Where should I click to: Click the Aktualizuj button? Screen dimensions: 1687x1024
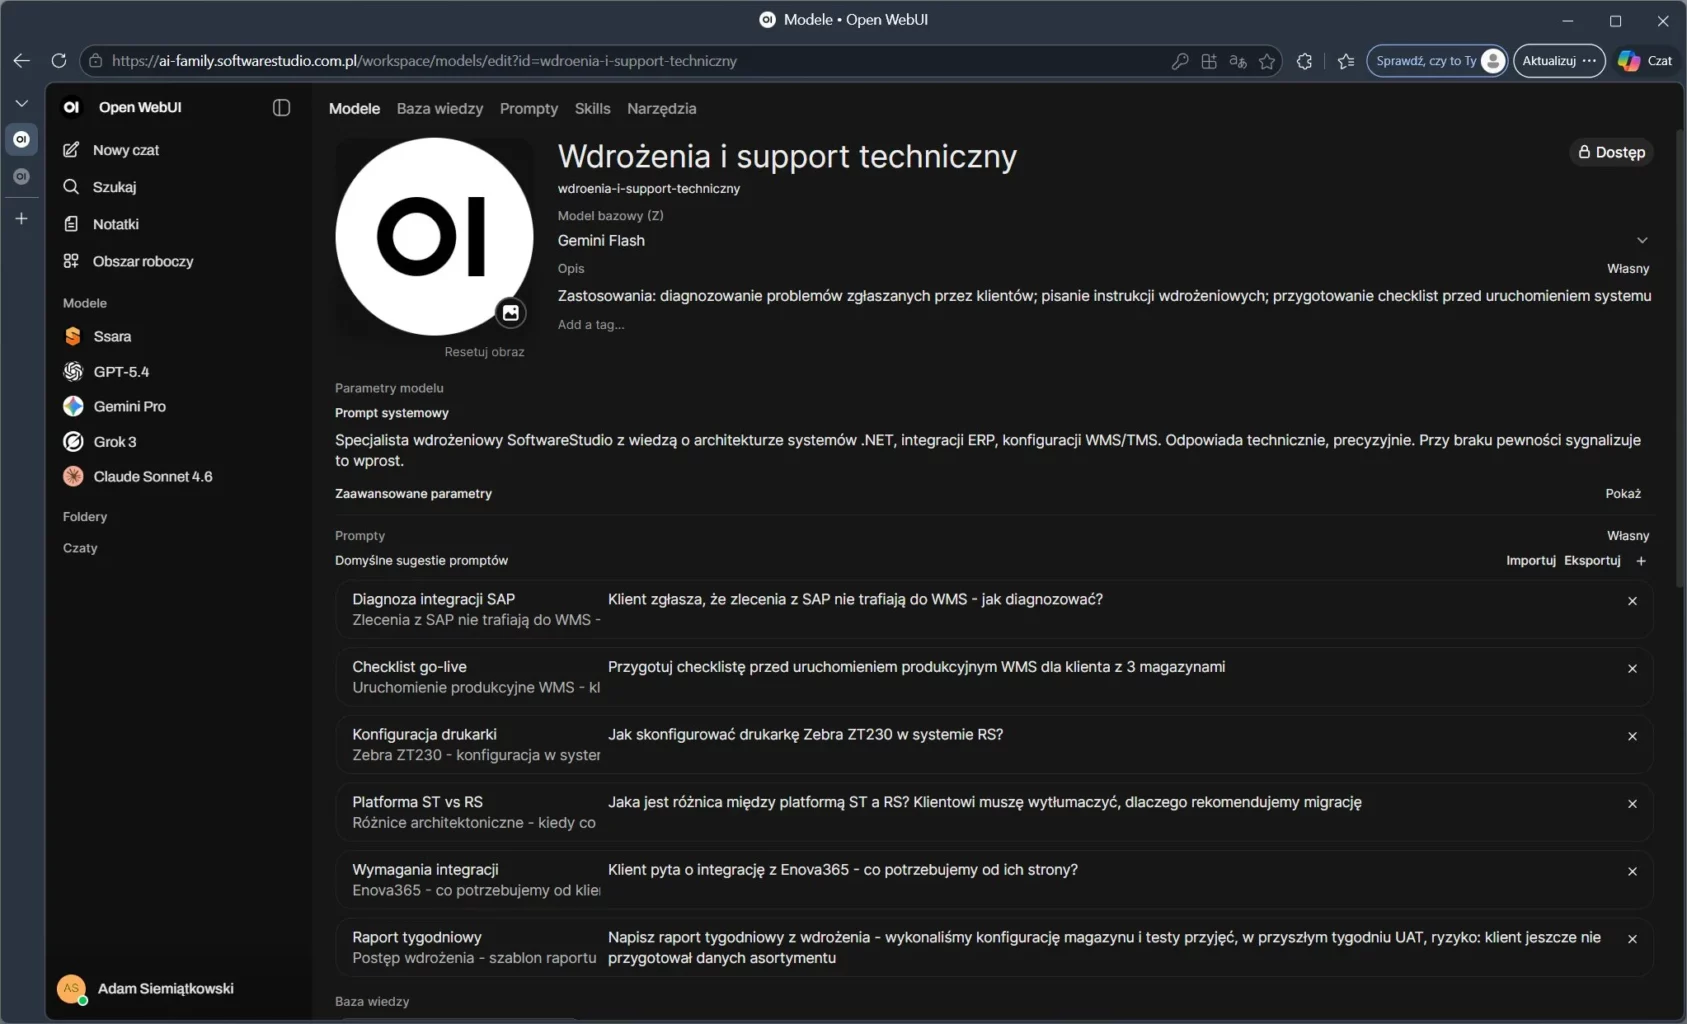tap(1552, 60)
